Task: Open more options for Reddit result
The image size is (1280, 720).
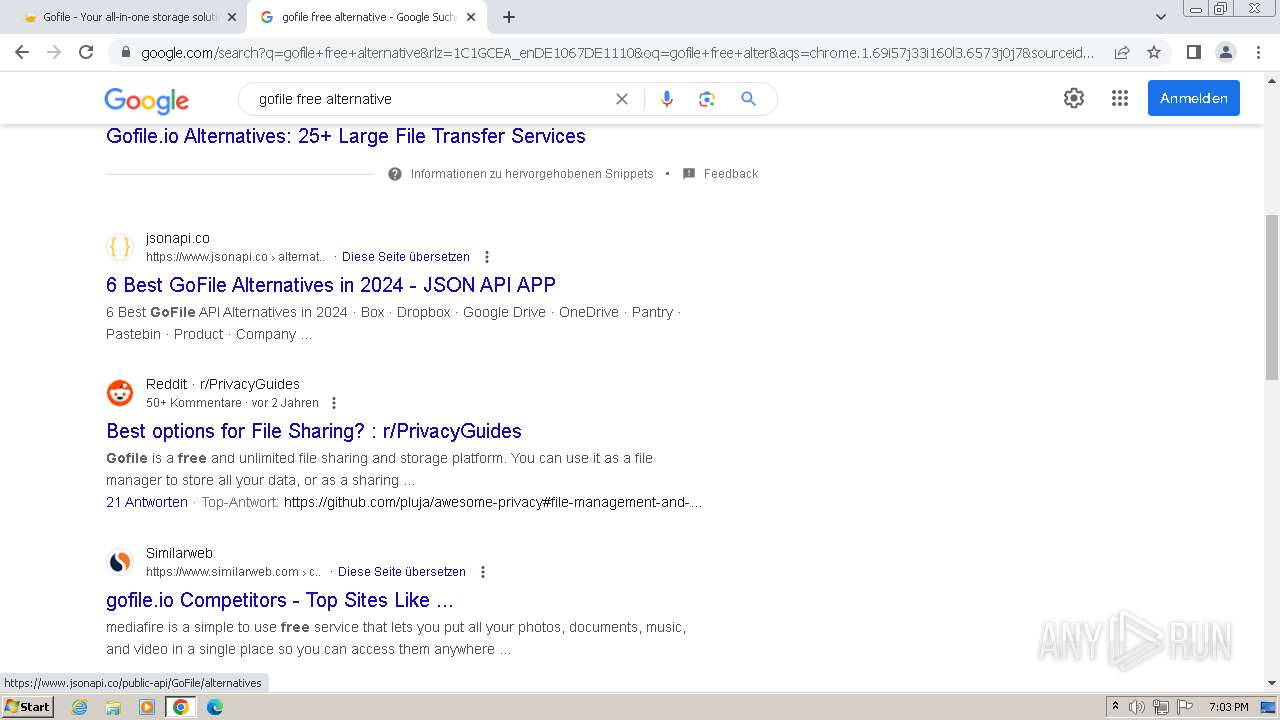Action: tap(334, 403)
